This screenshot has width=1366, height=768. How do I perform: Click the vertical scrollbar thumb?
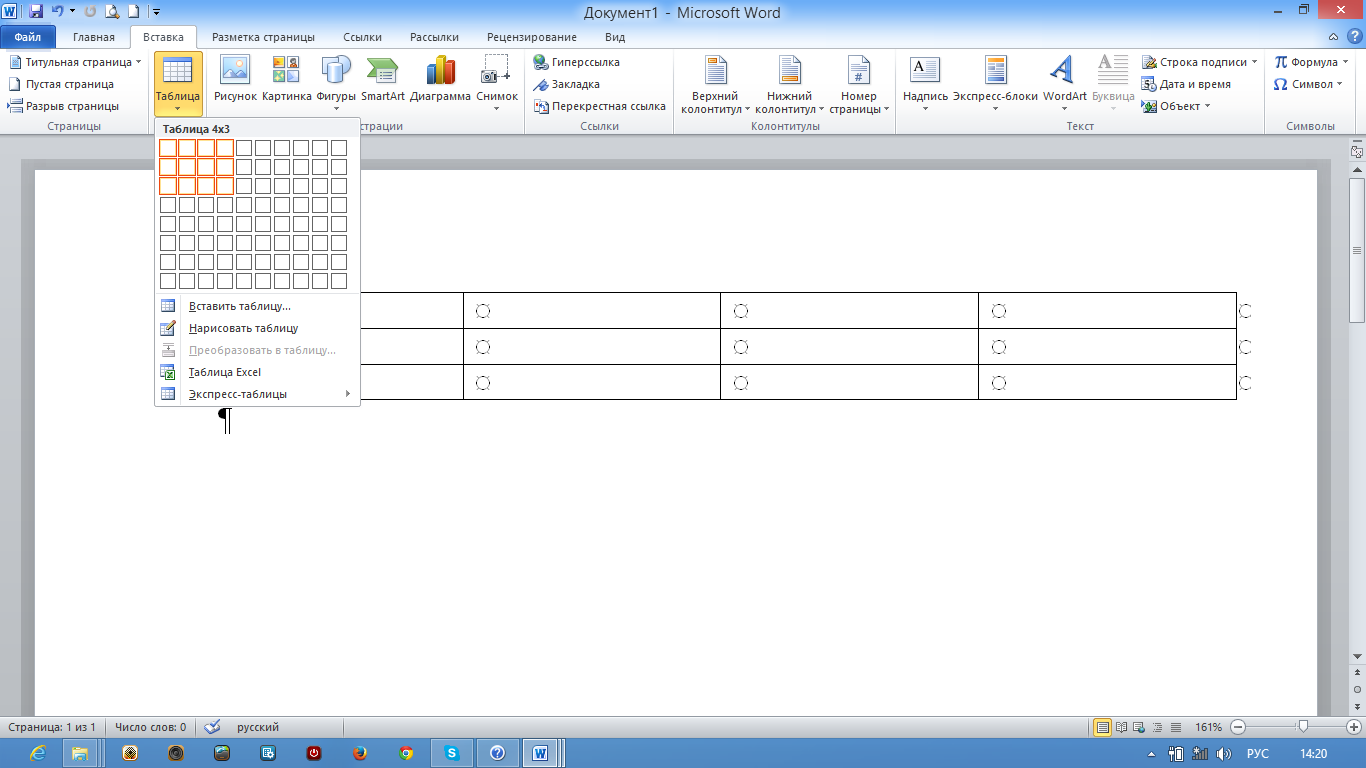[x=1357, y=250]
